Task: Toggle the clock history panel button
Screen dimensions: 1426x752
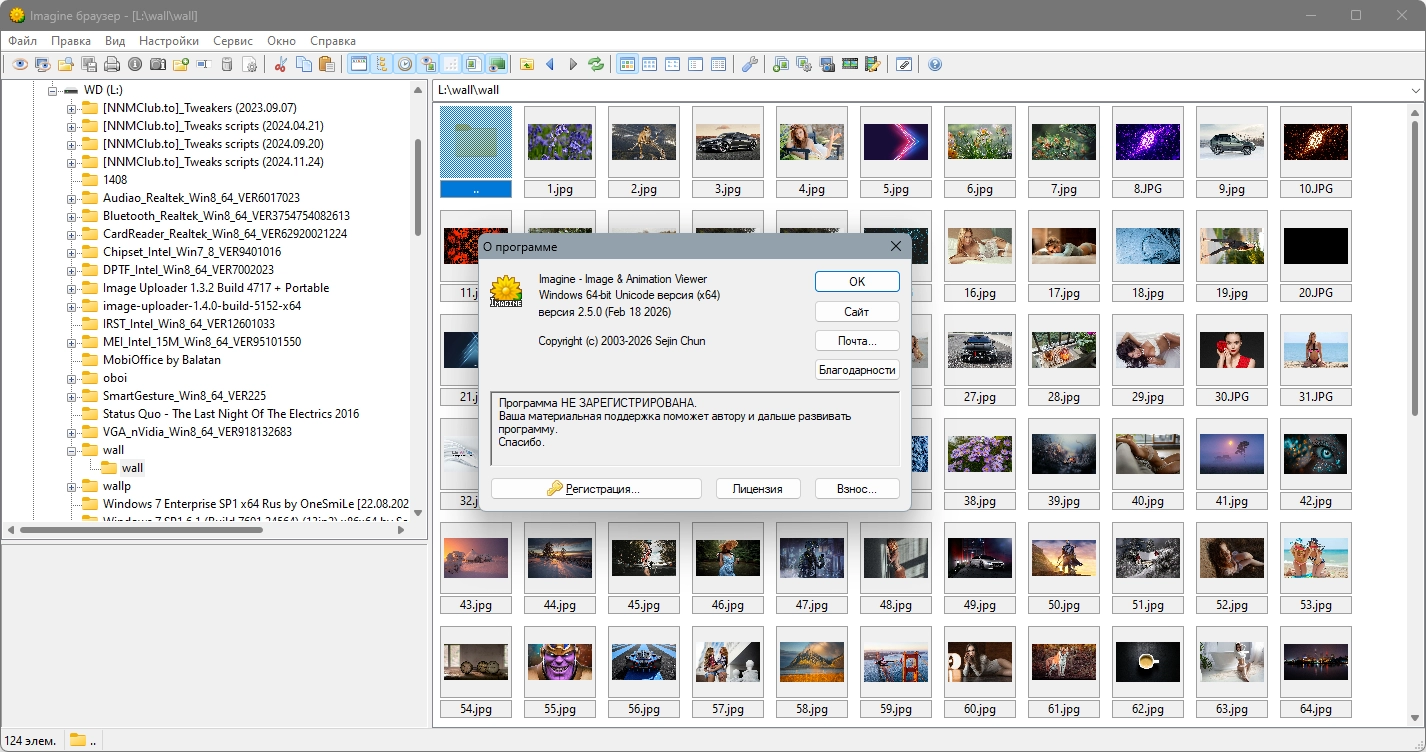Action: point(404,65)
